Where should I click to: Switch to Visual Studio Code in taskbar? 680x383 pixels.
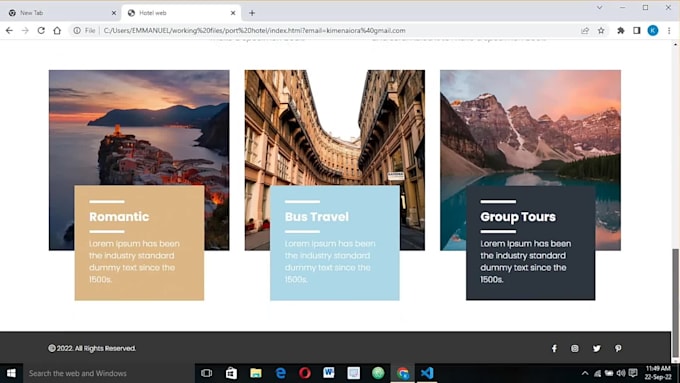click(x=427, y=373)
